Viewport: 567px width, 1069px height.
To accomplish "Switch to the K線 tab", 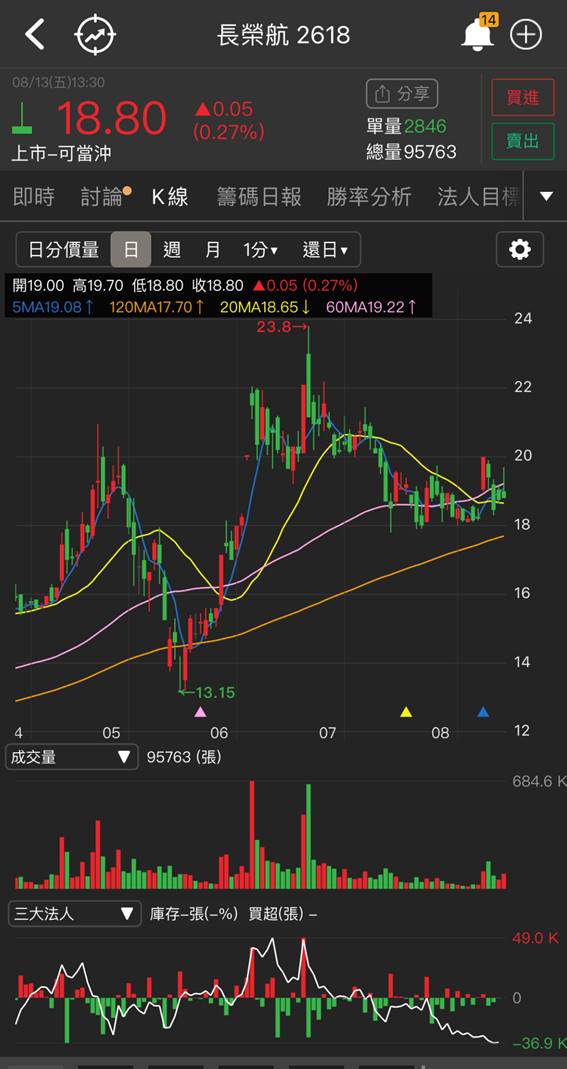I will [x=170, y=197].
